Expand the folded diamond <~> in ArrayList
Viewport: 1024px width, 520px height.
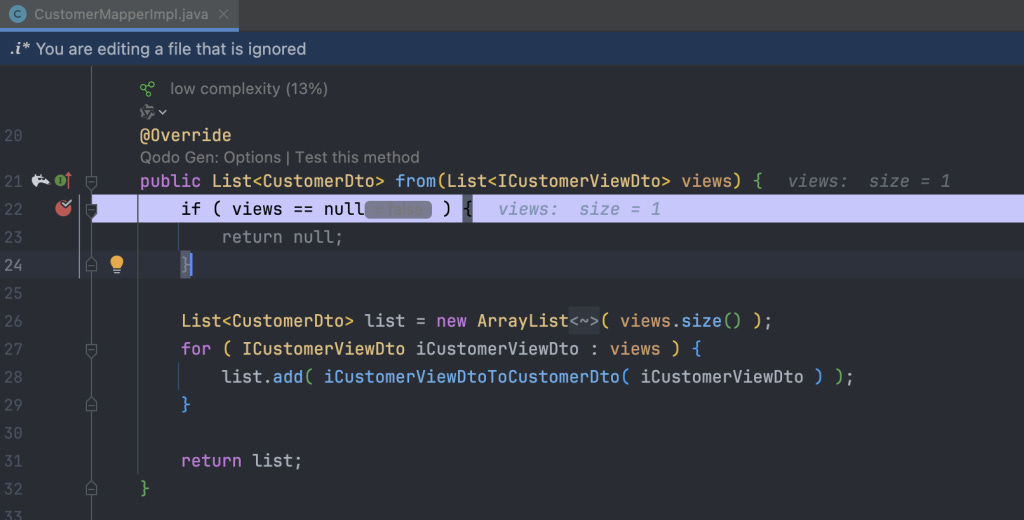584,321
